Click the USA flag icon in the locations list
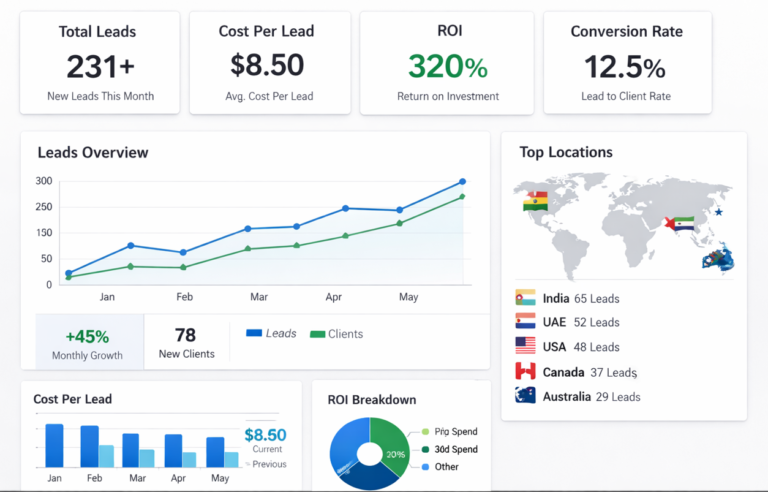 (x=525, y=346)
